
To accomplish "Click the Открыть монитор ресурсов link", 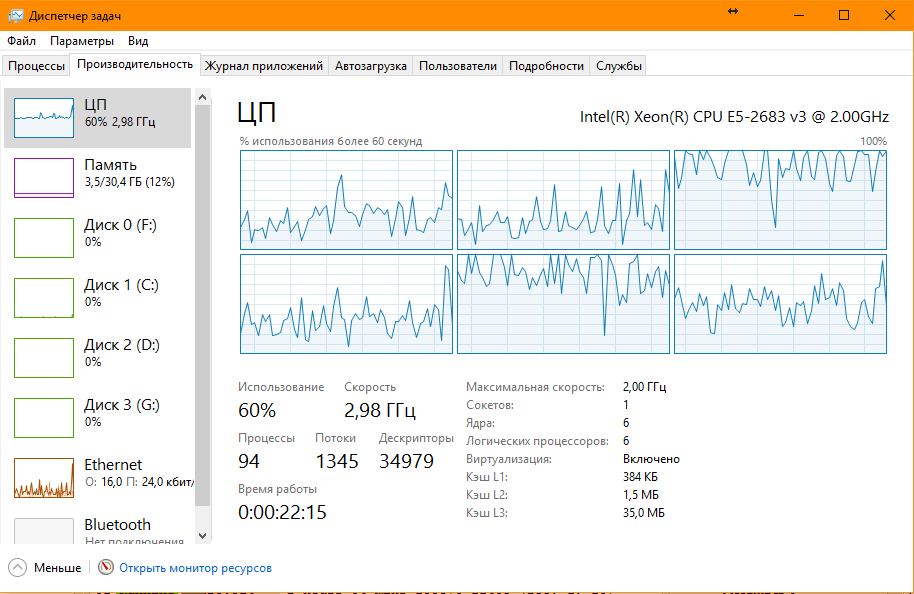I will 195,568.
